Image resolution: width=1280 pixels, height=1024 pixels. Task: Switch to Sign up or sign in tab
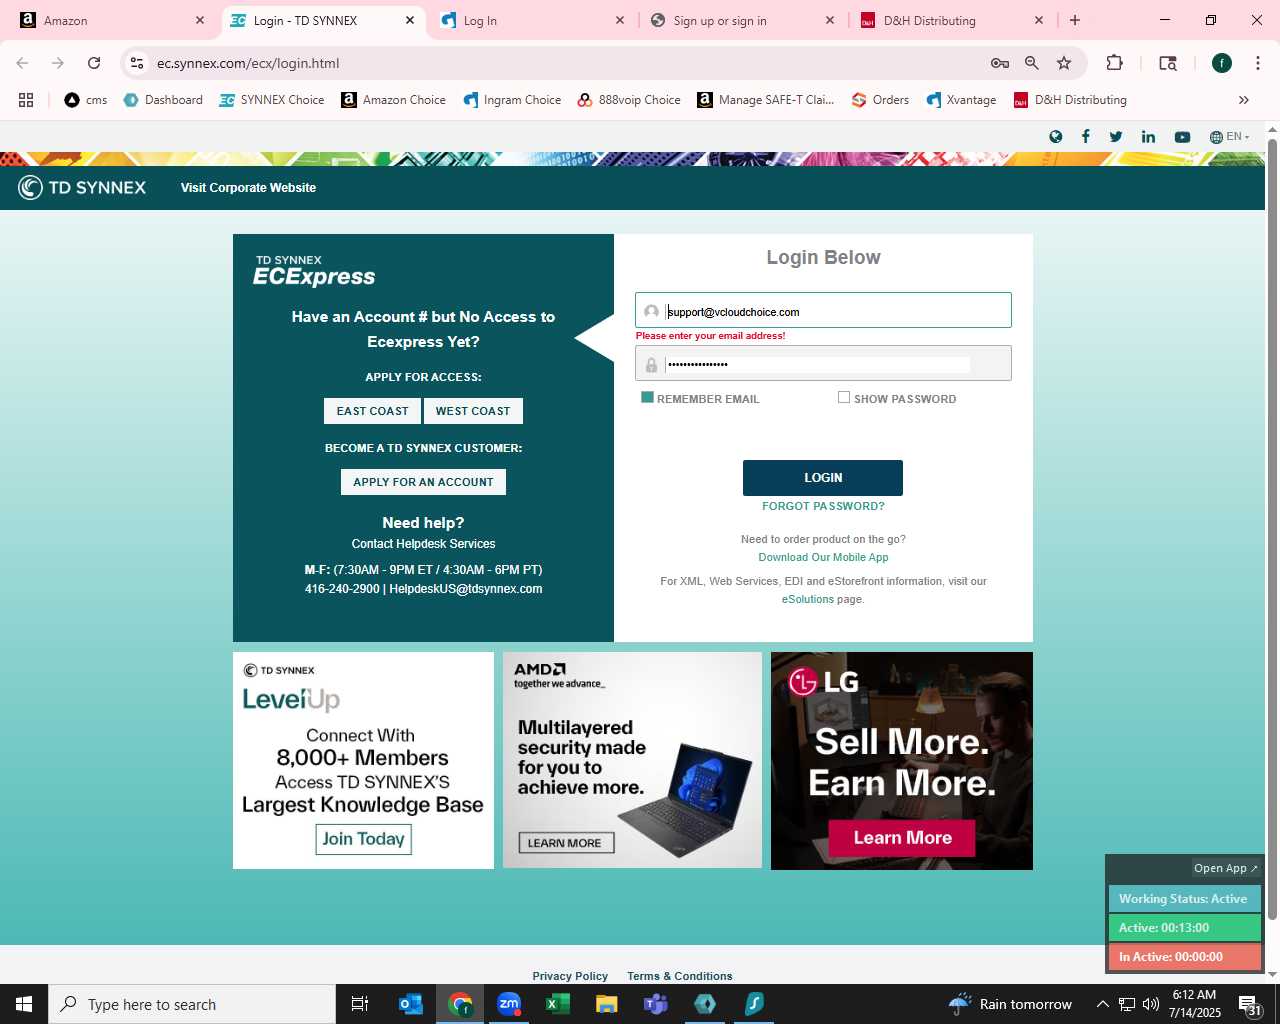pos(743,20)
